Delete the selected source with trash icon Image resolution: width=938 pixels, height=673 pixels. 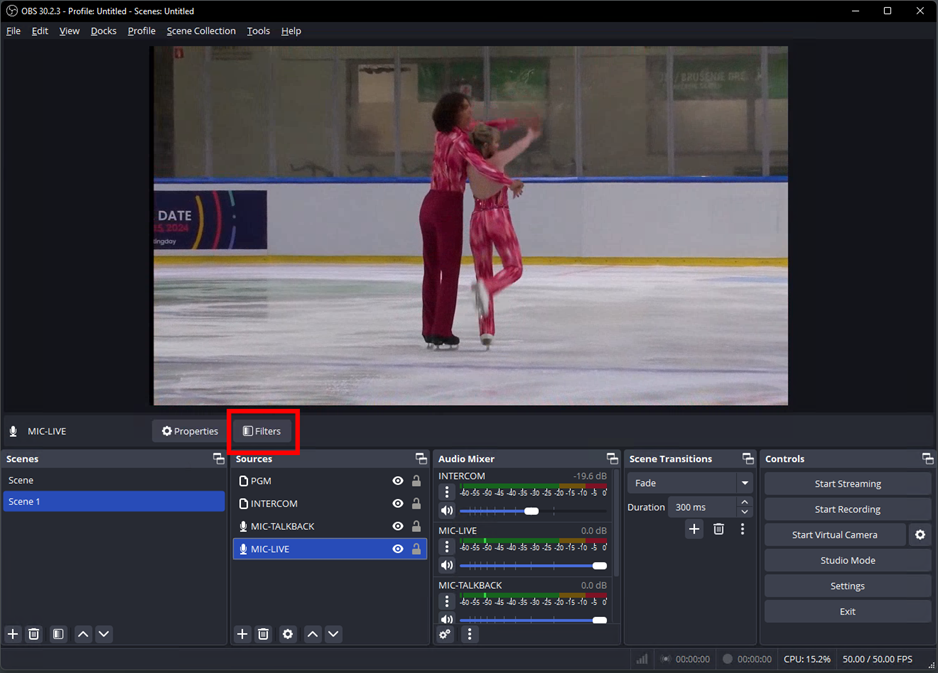coord(264,634)
